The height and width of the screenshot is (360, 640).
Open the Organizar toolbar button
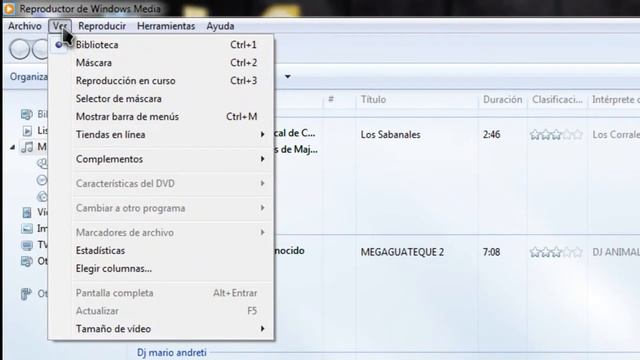[29, 77]
